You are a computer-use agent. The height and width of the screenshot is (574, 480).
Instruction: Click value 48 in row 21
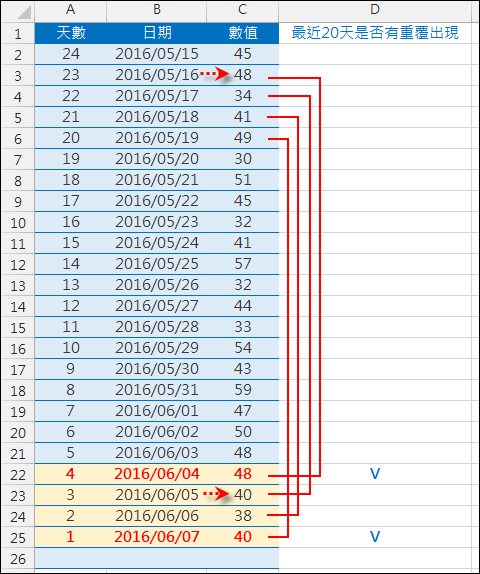coord(243,453)
